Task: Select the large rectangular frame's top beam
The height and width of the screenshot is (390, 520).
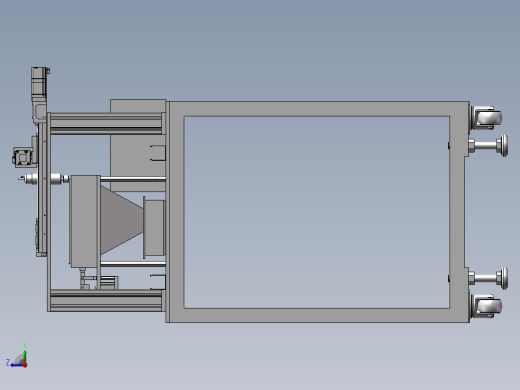Action: click(x=318, y=109)
